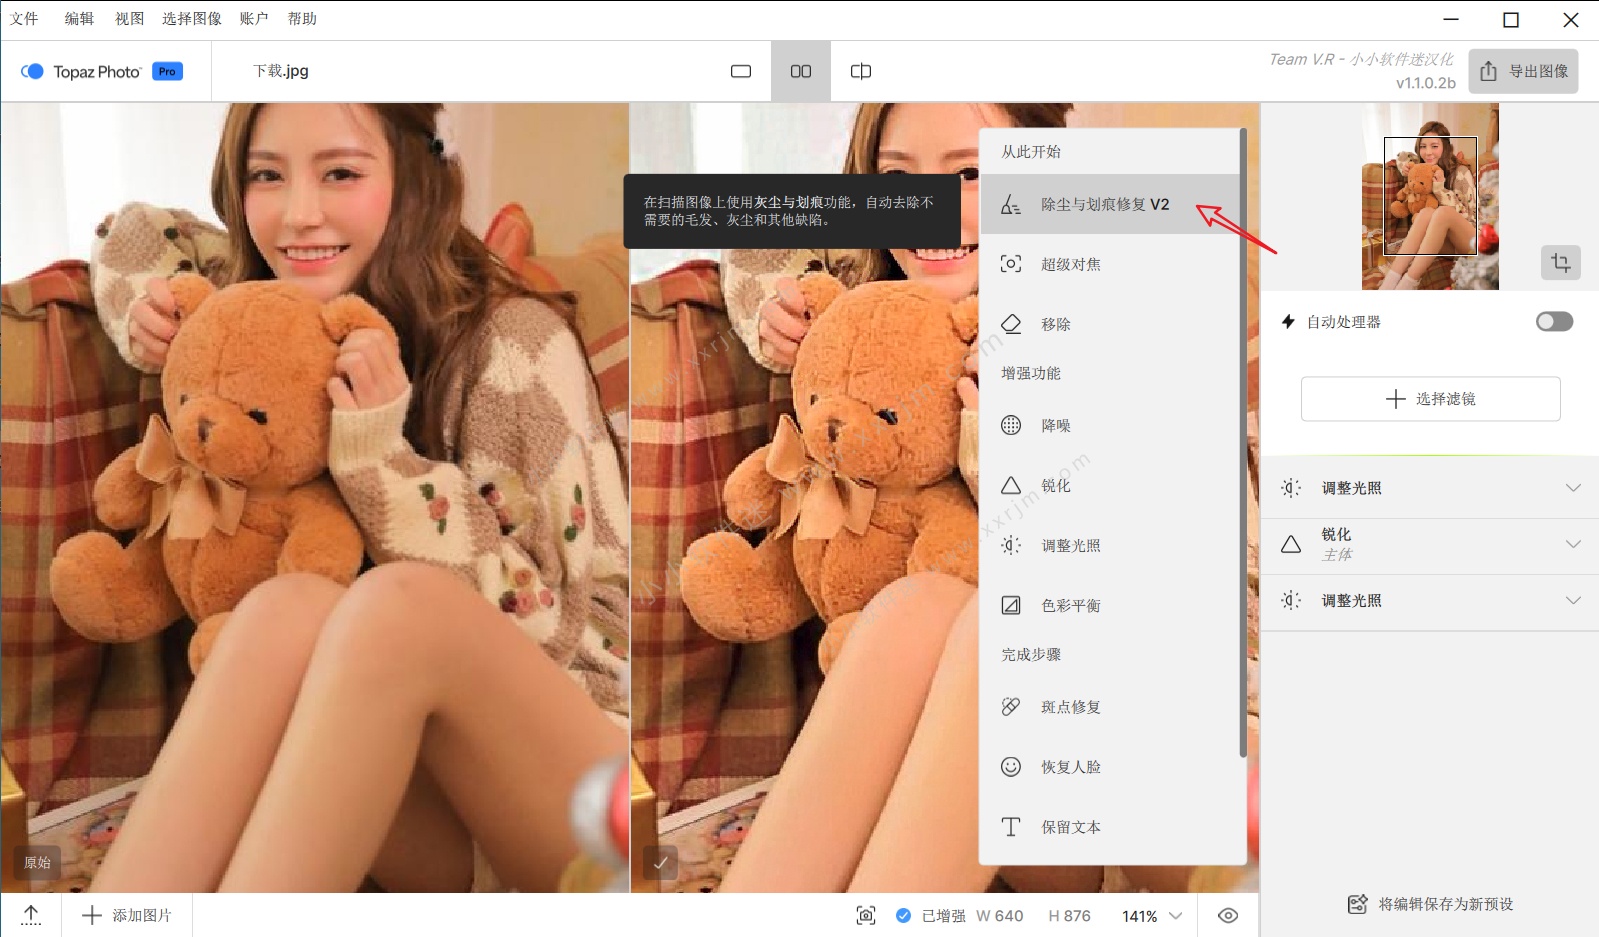Choose 除尘与划痕修复 V2 menu entry
This screenshot has width=1599, height=937.
coord(1110,204)
